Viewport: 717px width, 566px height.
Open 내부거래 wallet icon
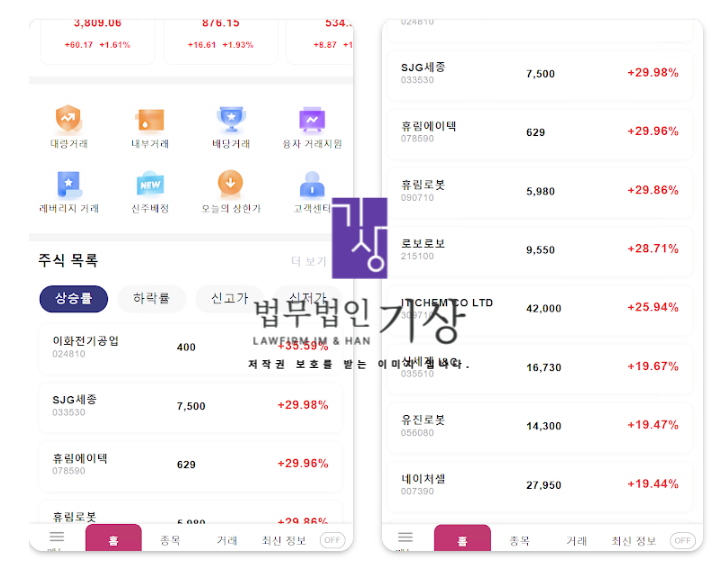150,119
